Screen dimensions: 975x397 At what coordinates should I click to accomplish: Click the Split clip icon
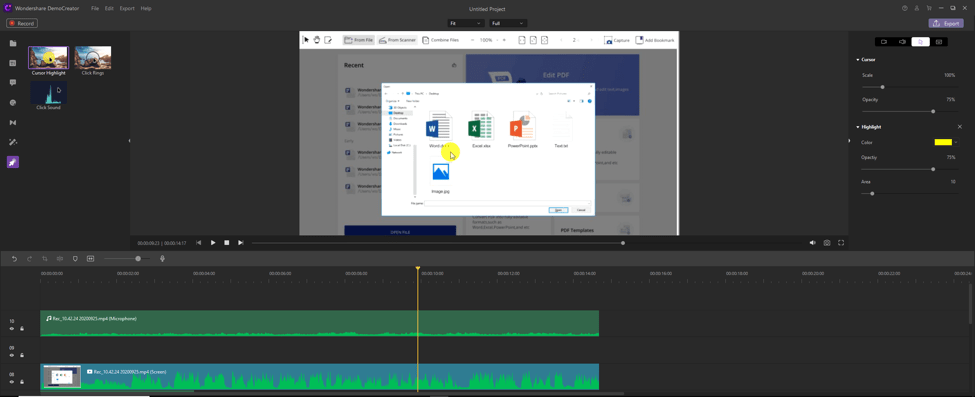(60, 258)
